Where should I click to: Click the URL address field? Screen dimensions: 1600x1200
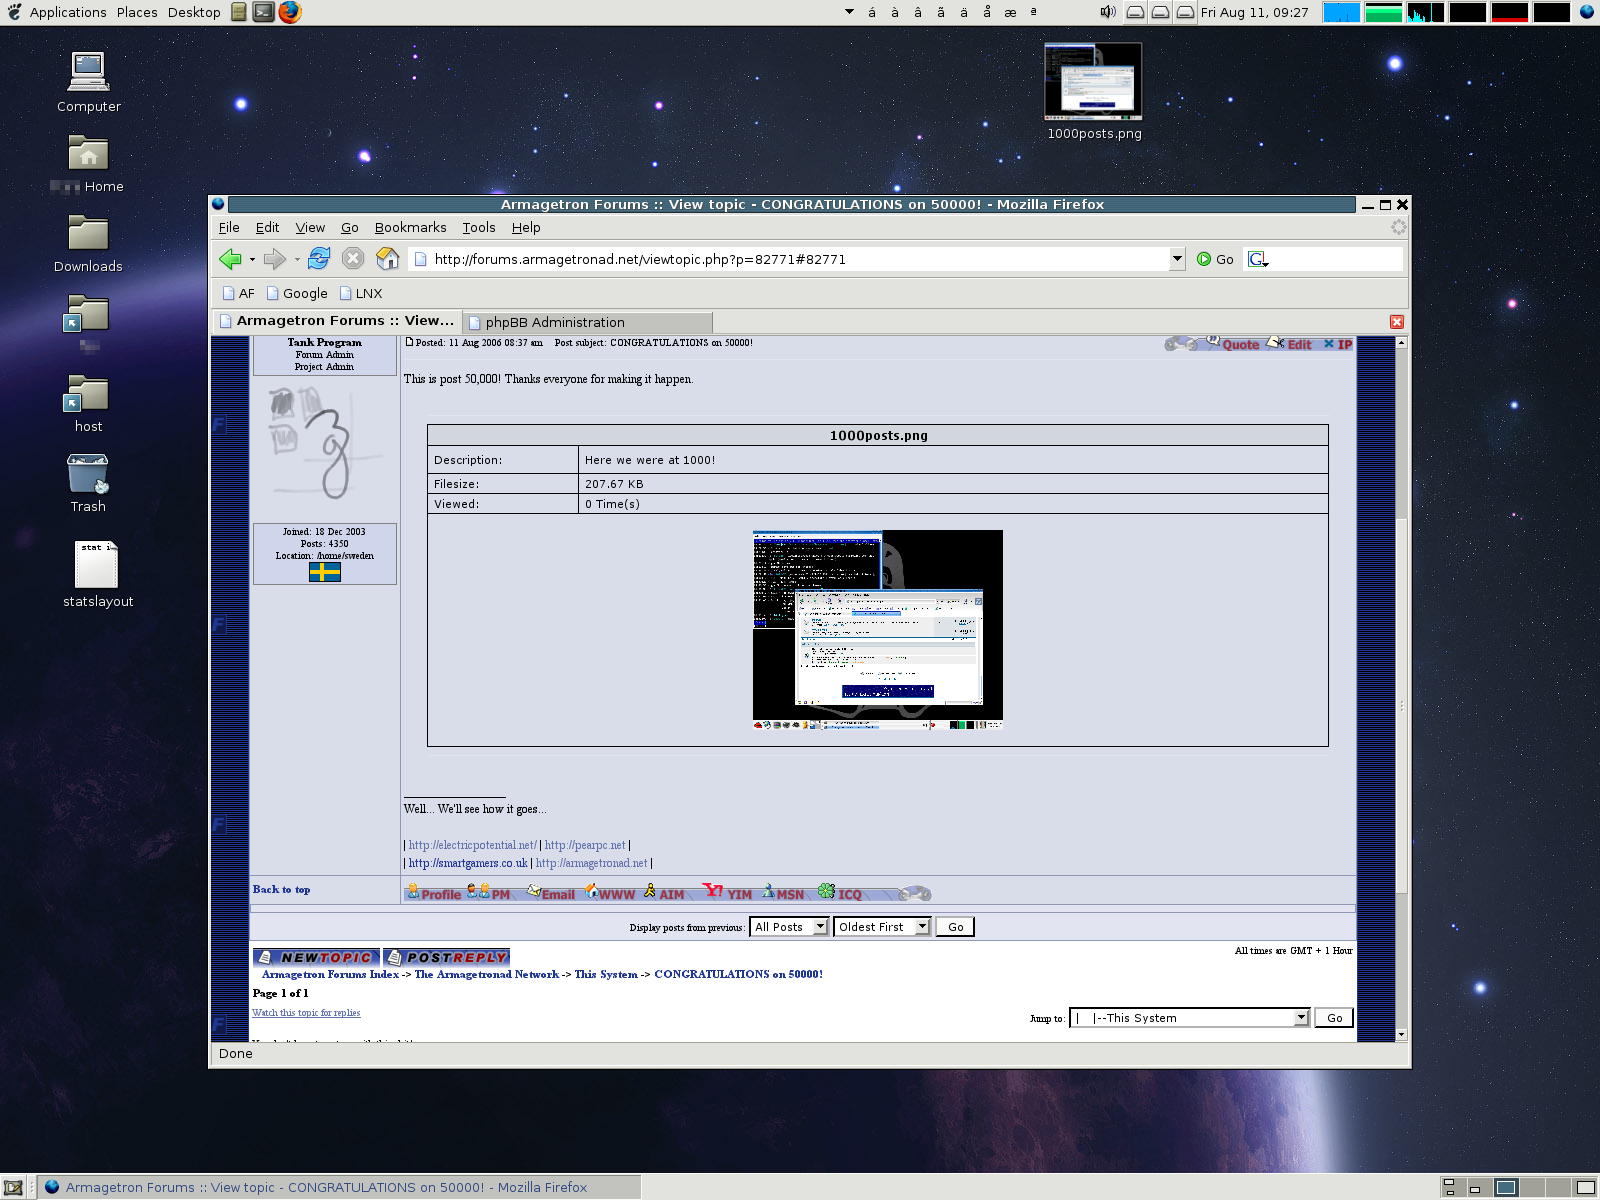point(790,259)
